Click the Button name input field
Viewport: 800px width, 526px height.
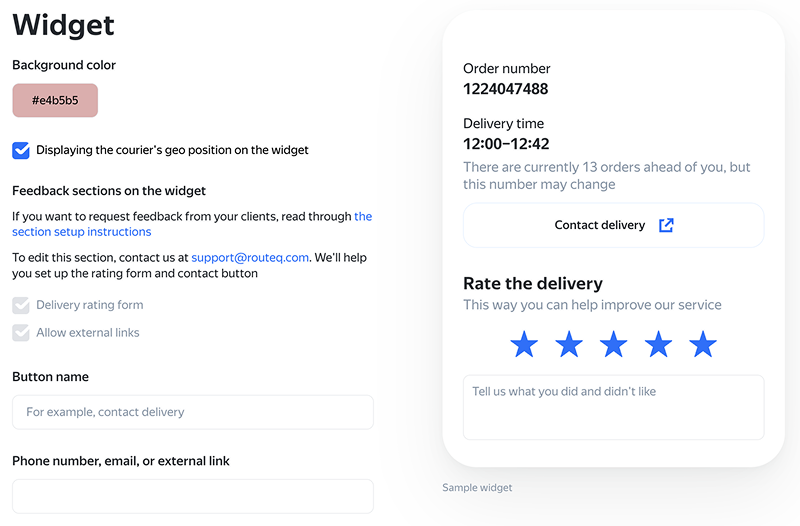click(x=193, y=412)
